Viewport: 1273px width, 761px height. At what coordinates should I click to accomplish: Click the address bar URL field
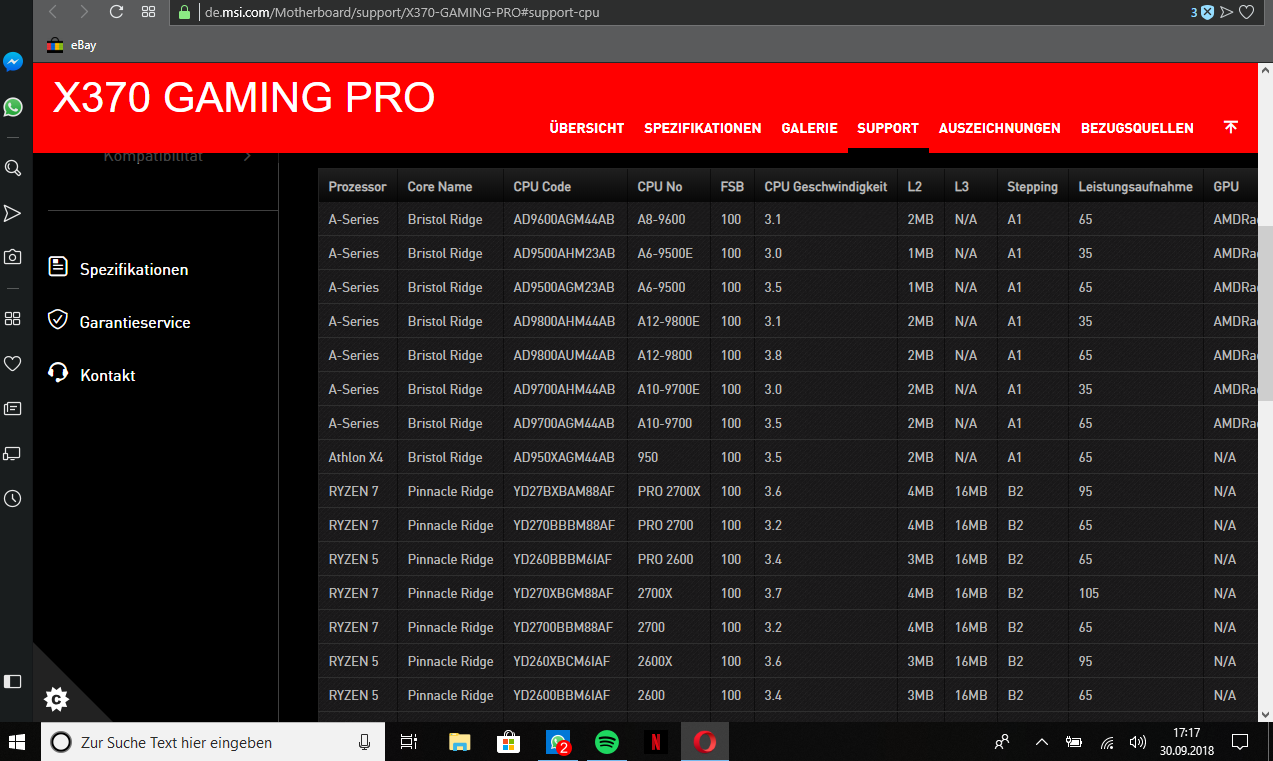tap(680, 13)
